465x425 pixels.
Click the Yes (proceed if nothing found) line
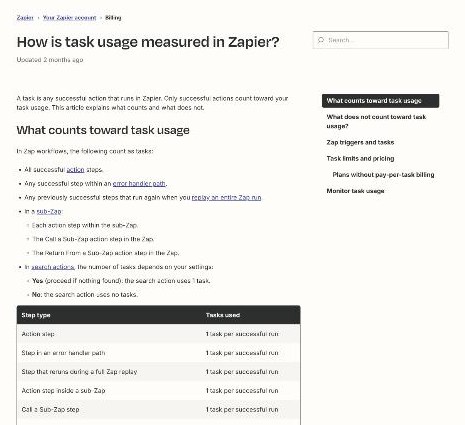click(x=121, y=281)
